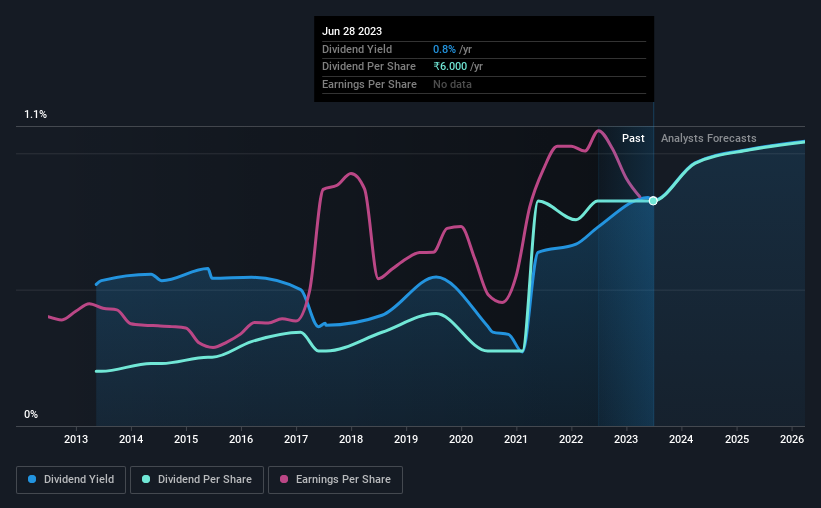The image size is (821, 508).
Task: Click the 2013 x-axis label
Action: tap(76, 439)
